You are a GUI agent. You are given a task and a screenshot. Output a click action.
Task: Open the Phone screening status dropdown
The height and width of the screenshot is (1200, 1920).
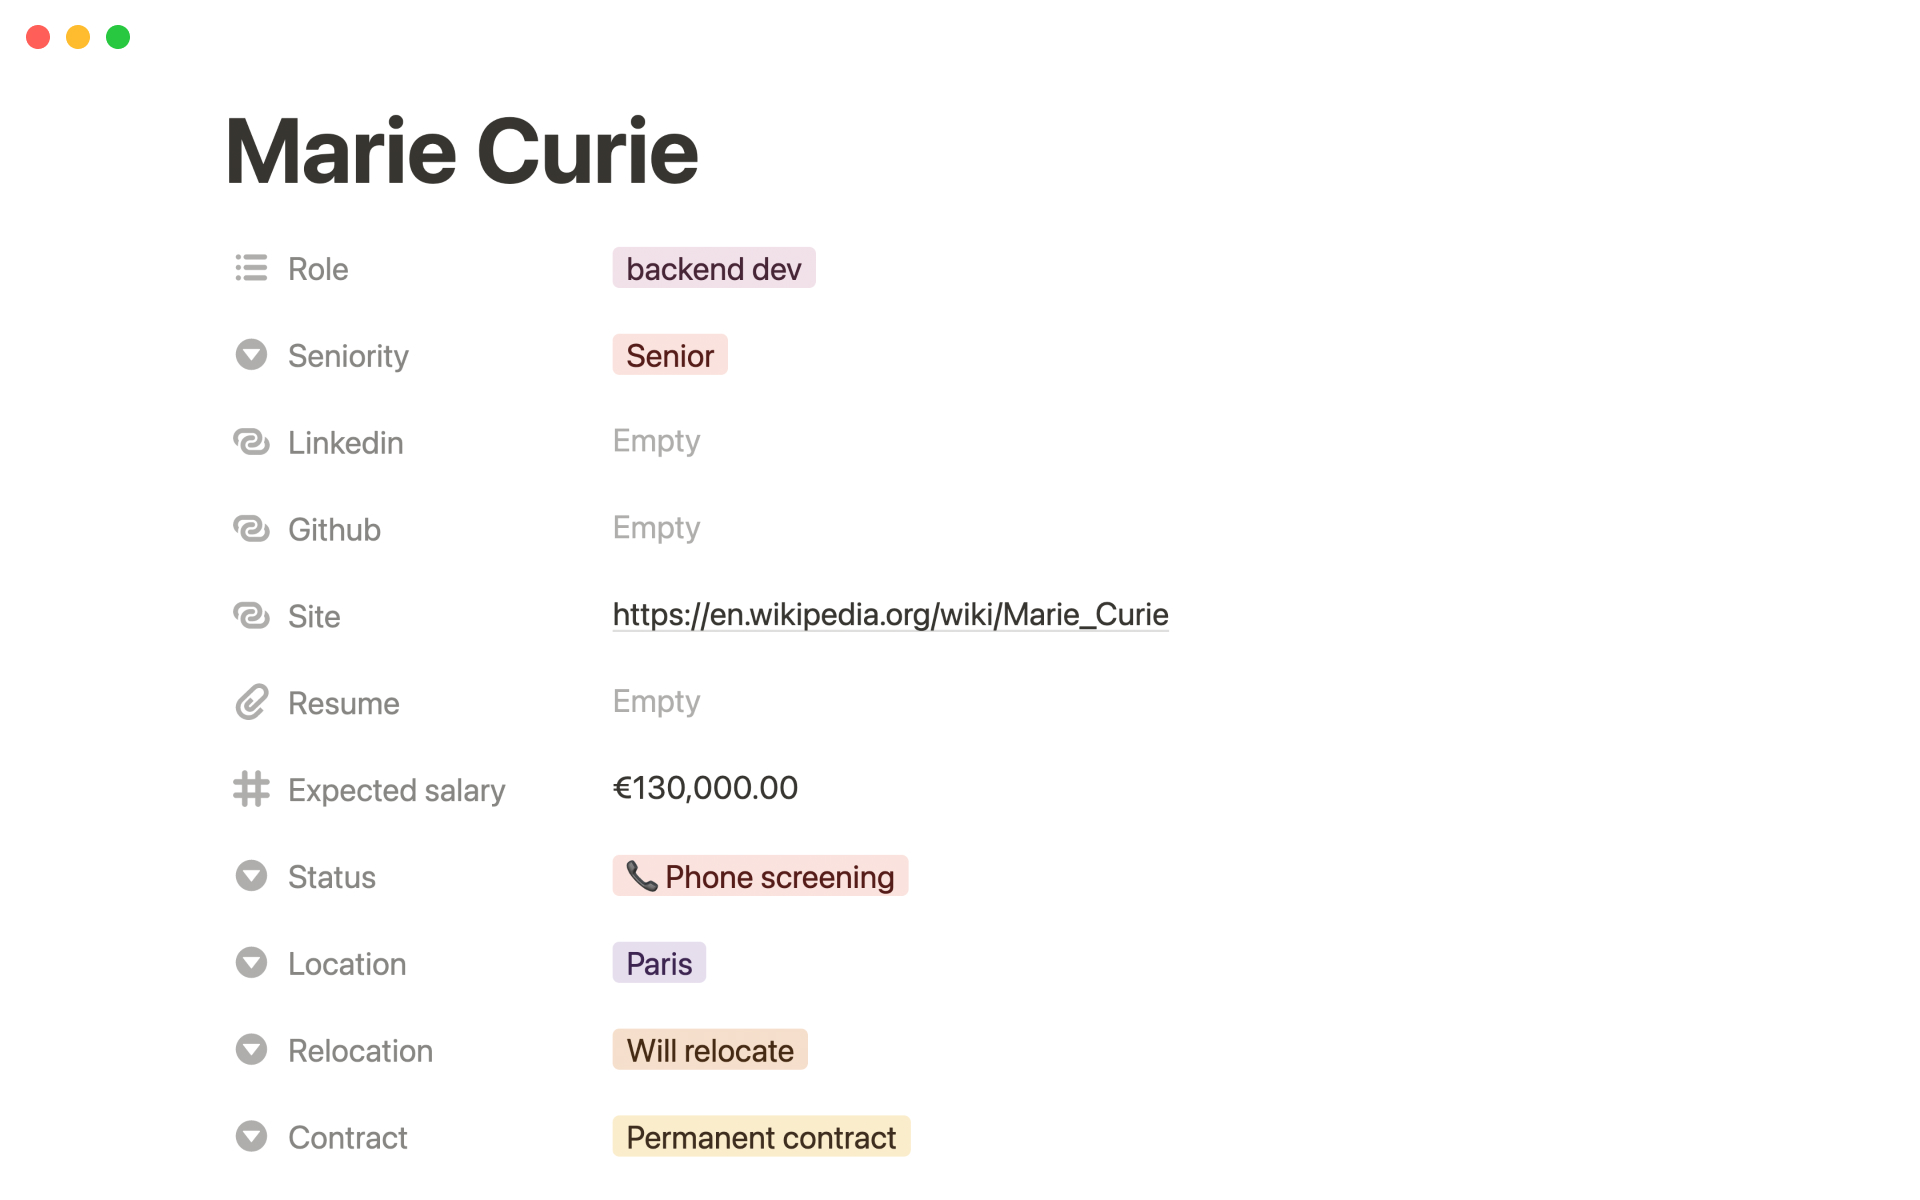coord(760,876)
